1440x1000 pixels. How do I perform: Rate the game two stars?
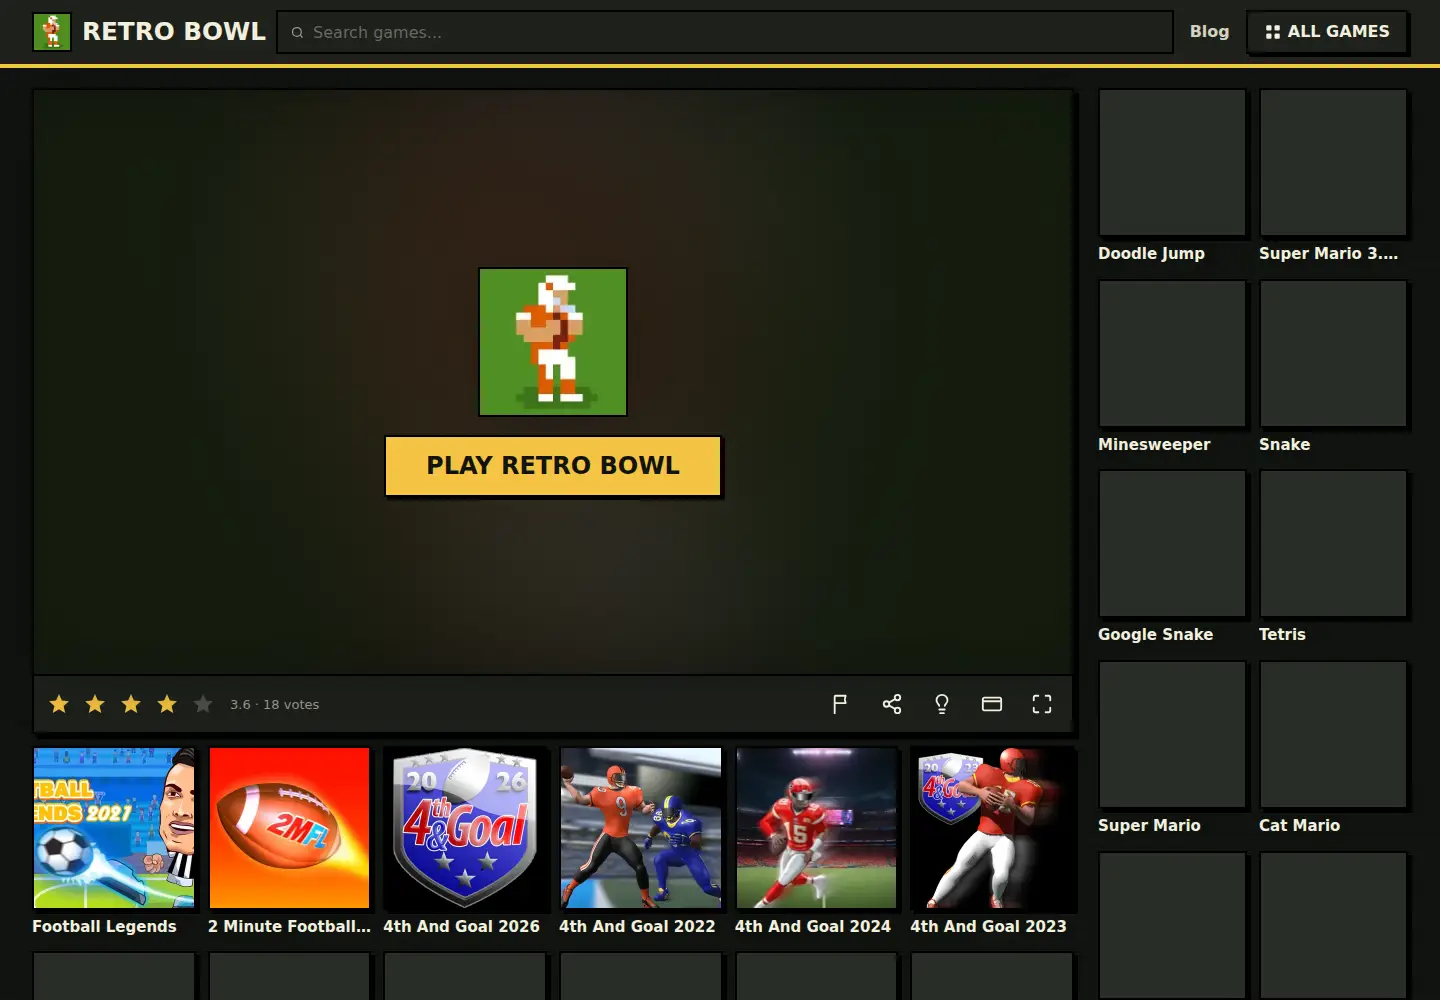point(95,704)
